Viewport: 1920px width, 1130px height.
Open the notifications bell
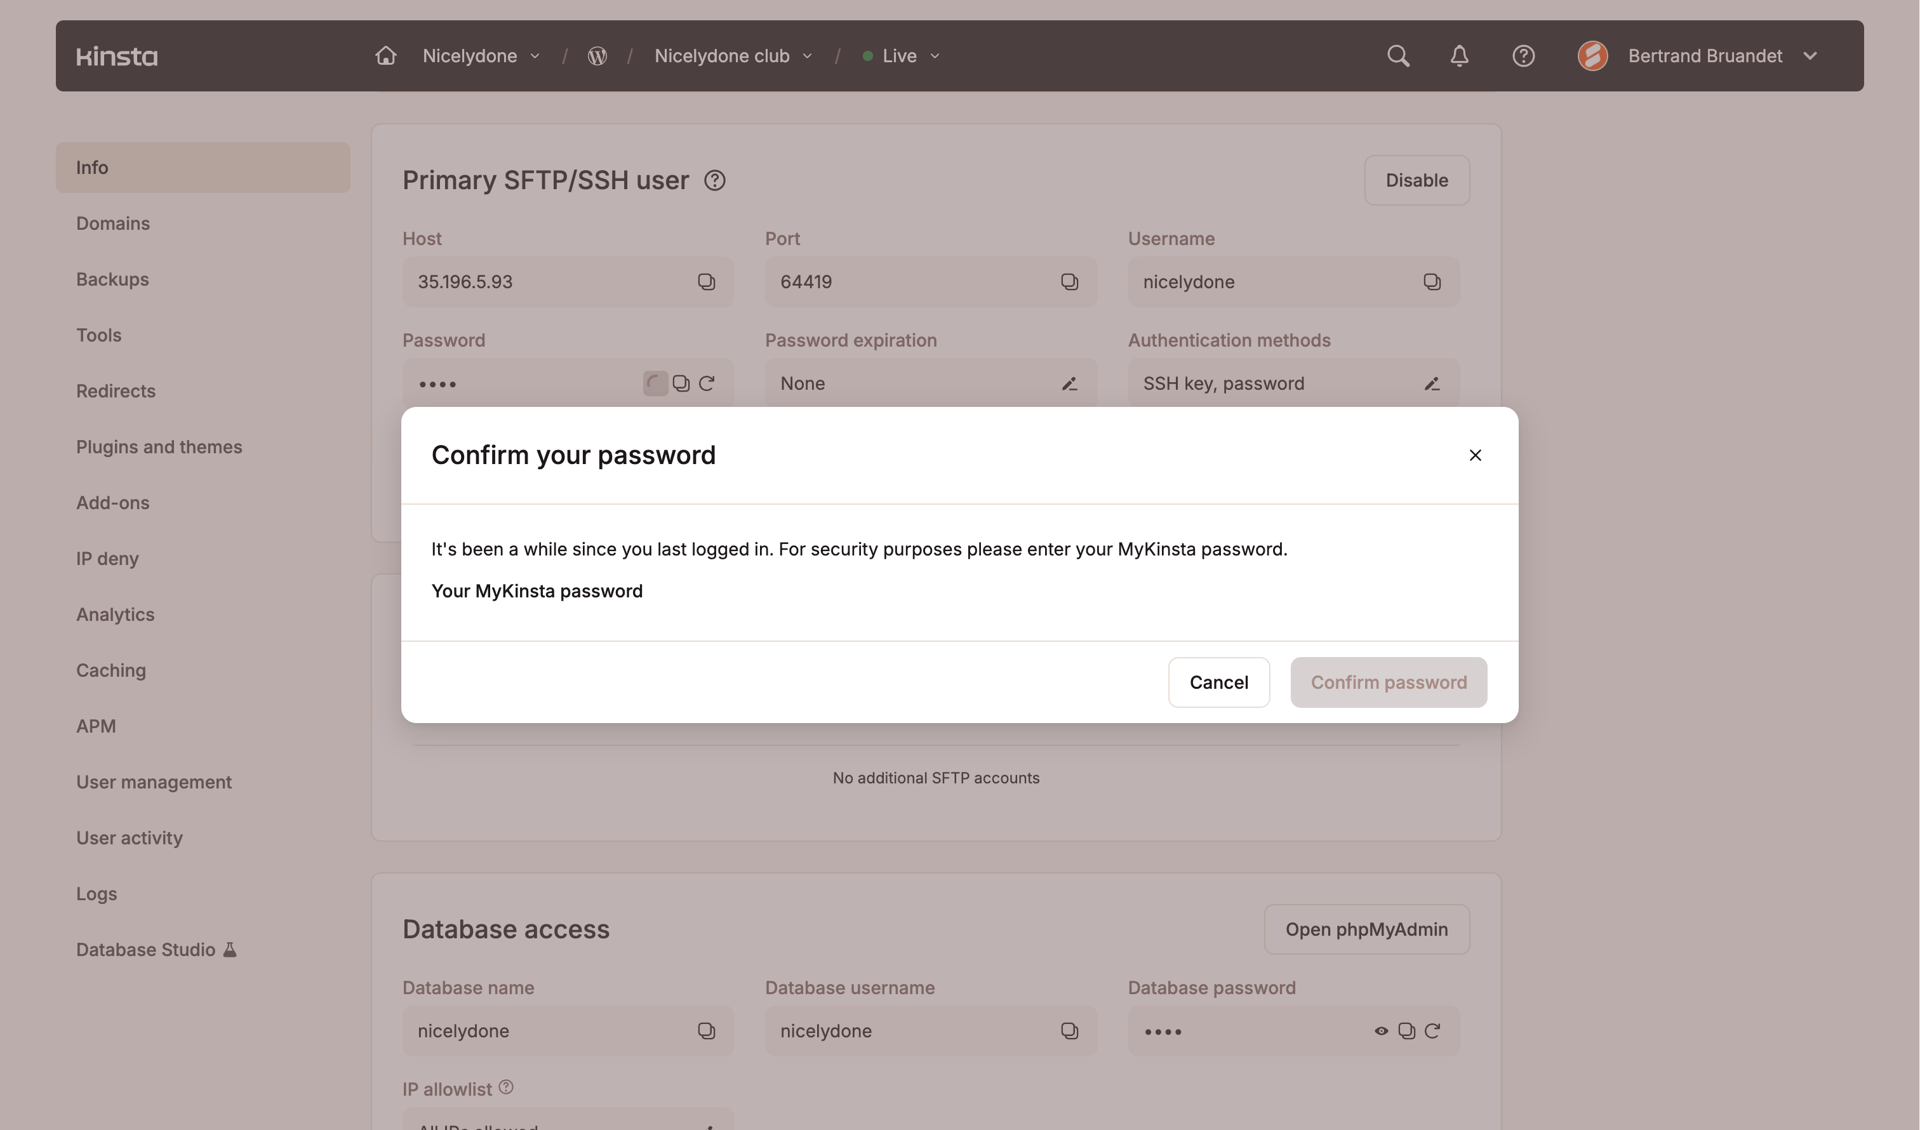click(x=1459, y=56)
